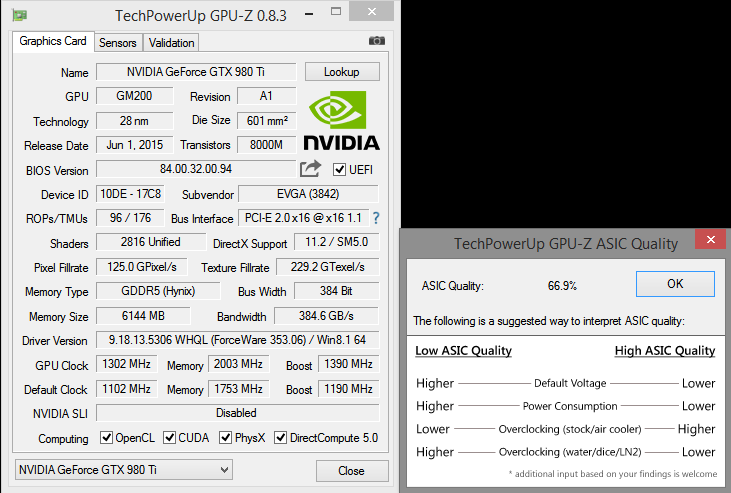Click the Boost field 1390 MHz
Viewport: 731px width, 493px height.
(x=348, y=364)
